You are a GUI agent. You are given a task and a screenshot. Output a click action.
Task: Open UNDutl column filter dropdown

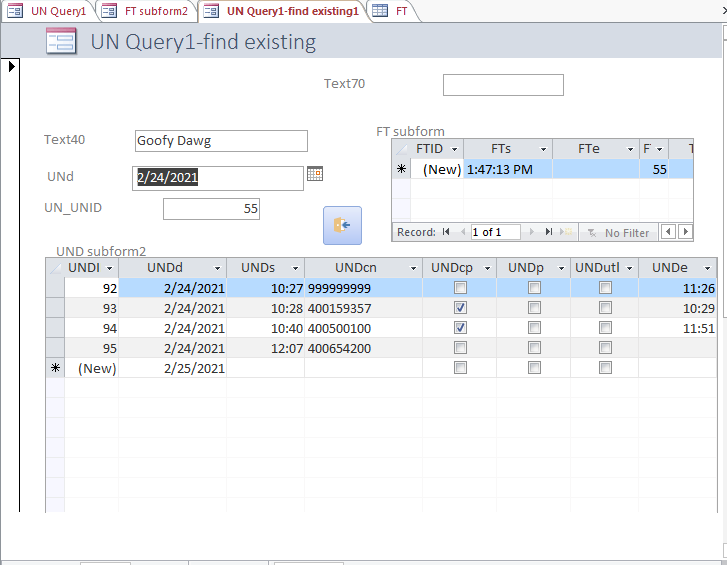(x=630, y=268)
